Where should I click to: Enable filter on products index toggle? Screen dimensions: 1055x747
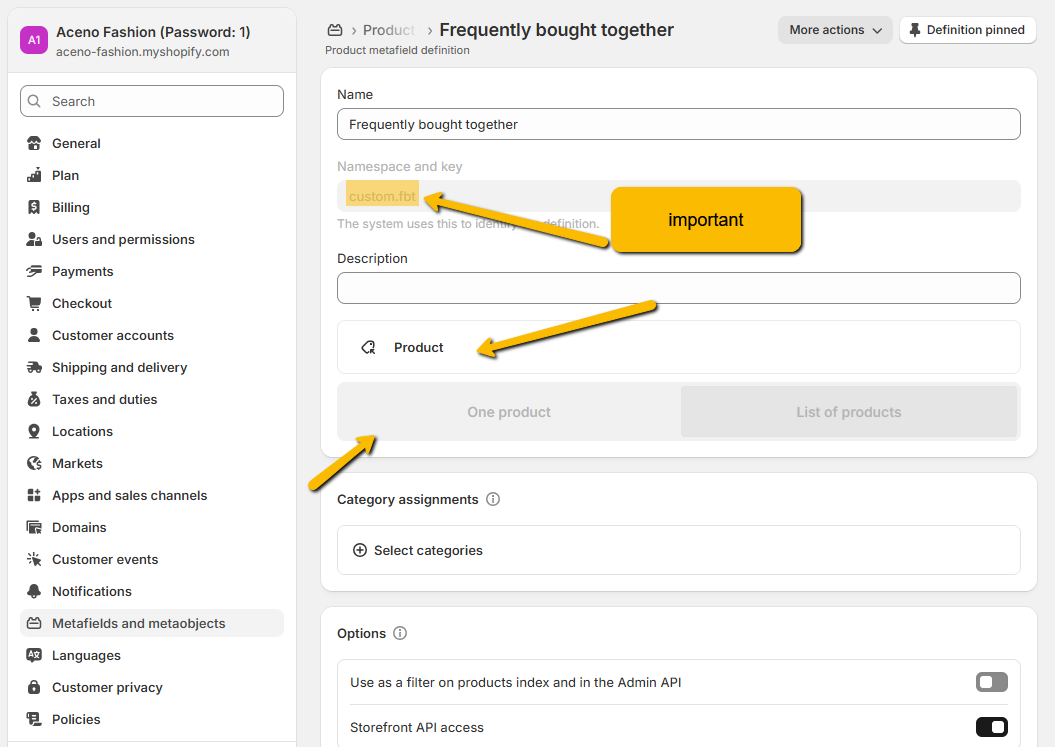point(991,682)
